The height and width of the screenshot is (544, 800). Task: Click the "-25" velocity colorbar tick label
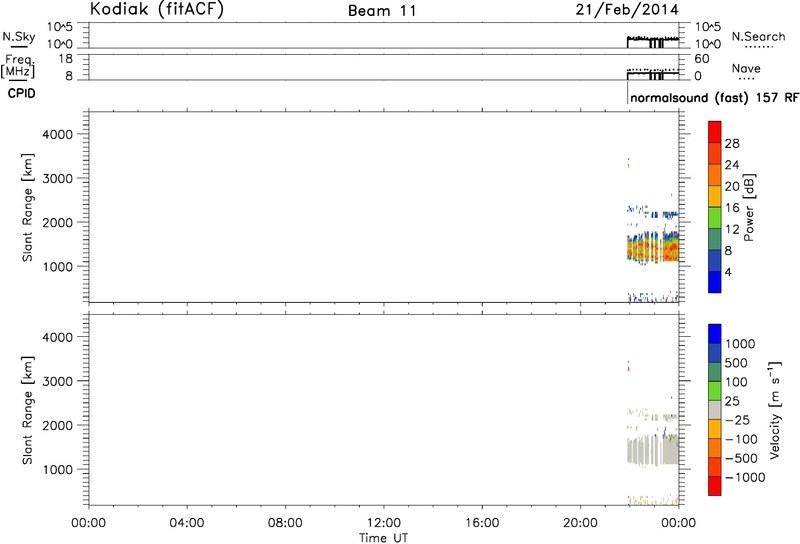[x=737, y=420]
